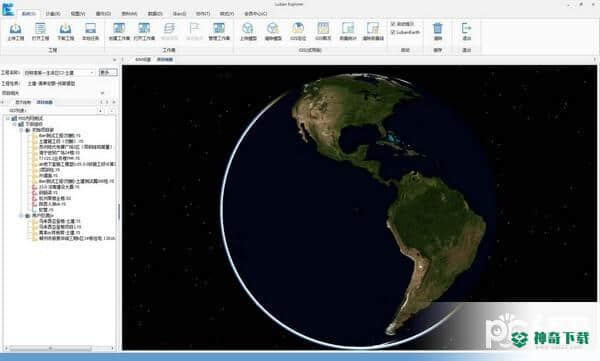Open the second ribbon menu tab

coord(53,13)
